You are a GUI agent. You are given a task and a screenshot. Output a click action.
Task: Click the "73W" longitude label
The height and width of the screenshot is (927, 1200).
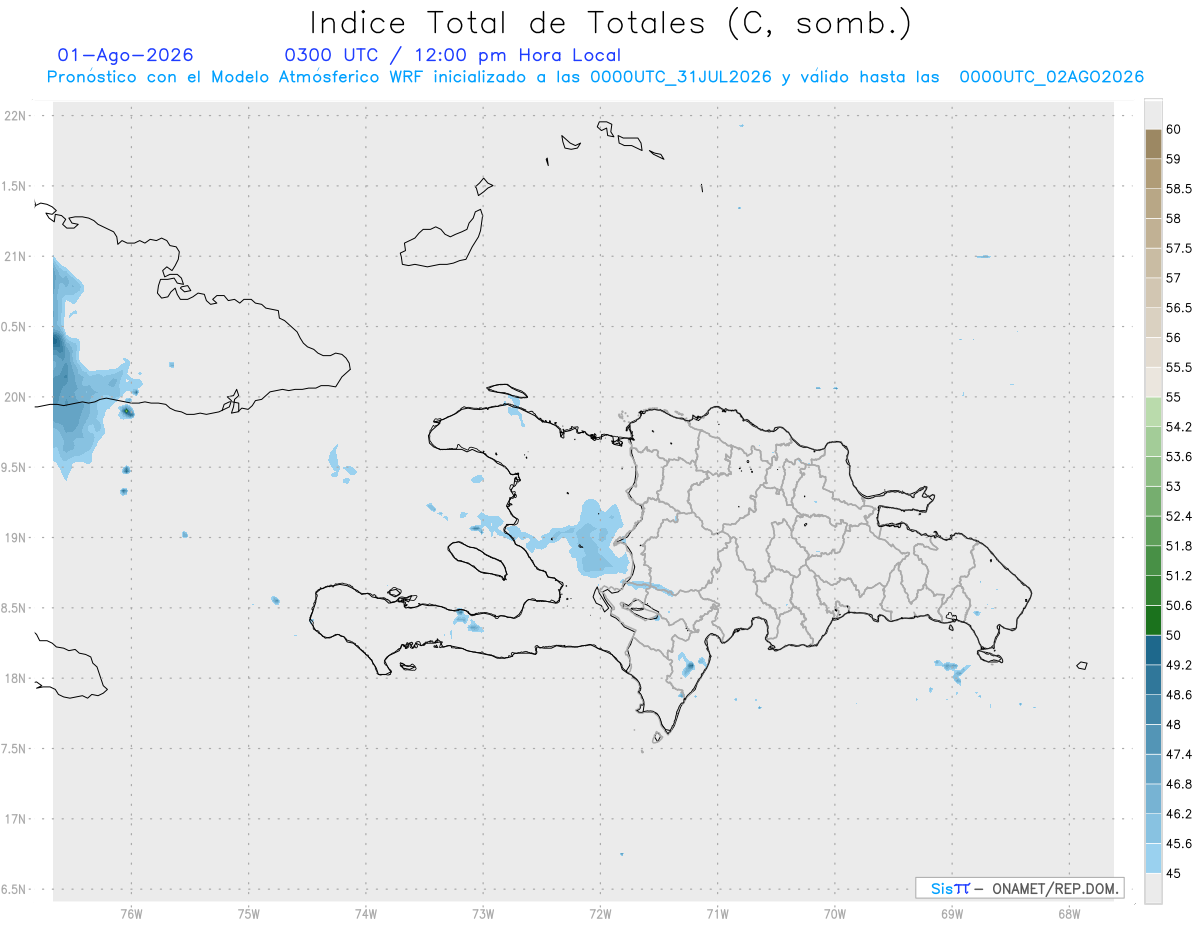[482, 913]
